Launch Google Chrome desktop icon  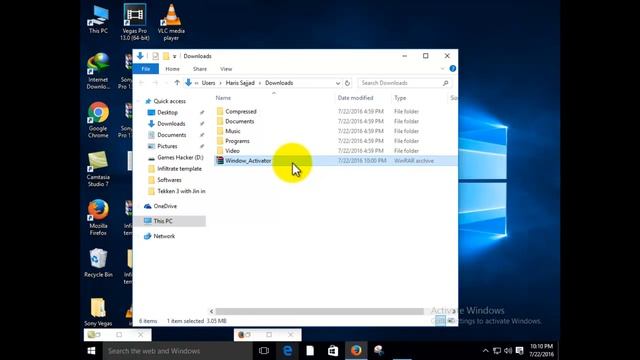coord(98,120)
